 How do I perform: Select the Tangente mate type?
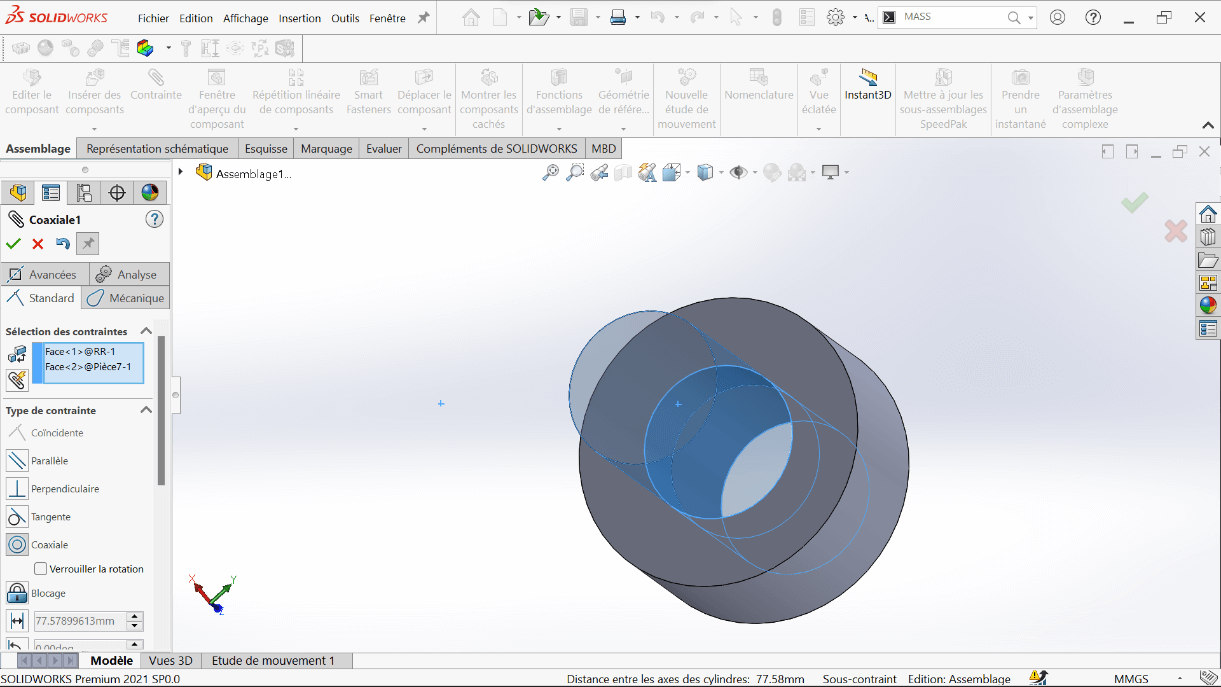coord(17,517)
